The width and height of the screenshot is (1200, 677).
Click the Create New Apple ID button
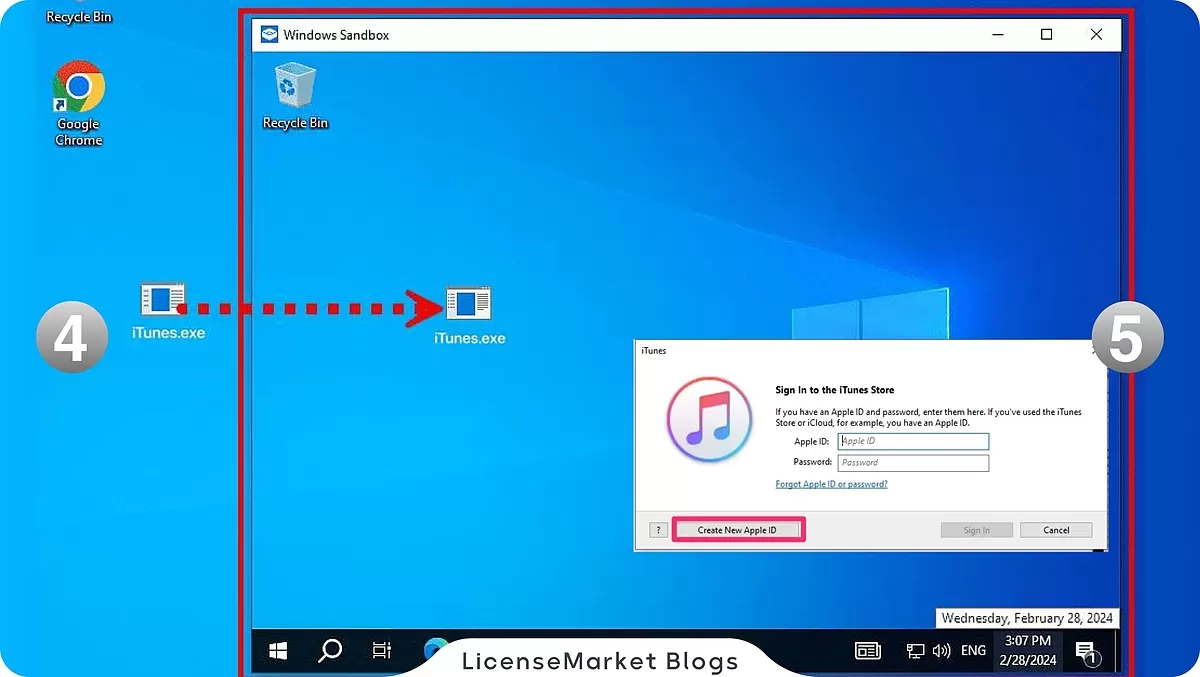[737, 530]
